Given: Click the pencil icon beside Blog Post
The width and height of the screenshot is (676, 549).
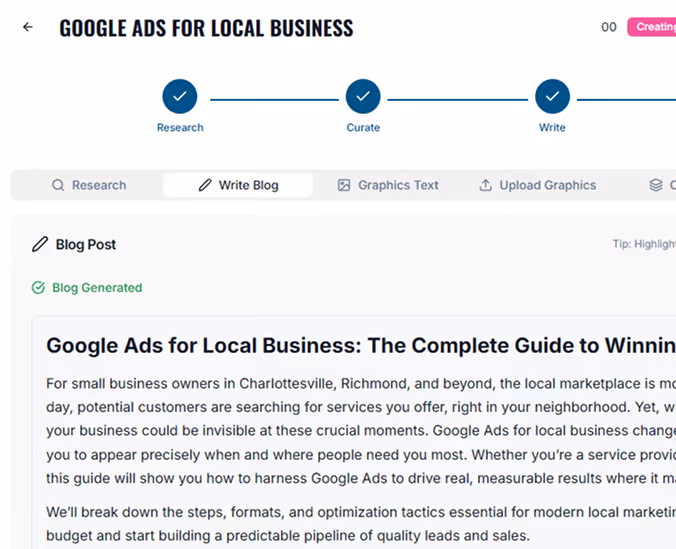Looking at the screenshot, I should [40, 245].
